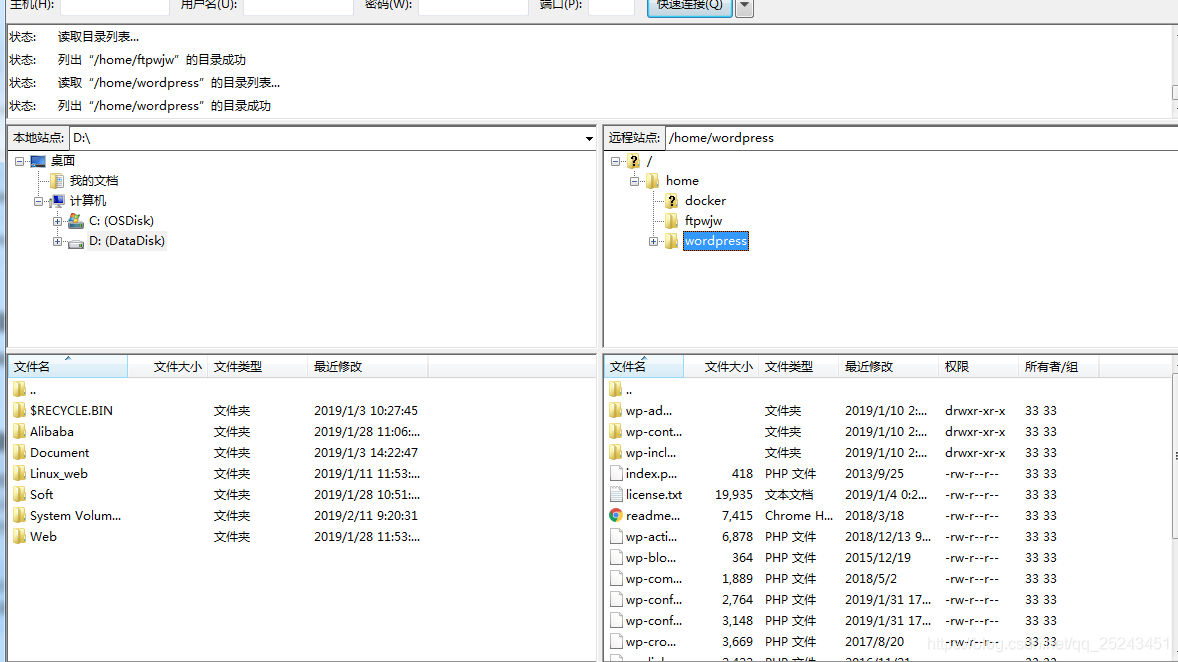Select the C: (OSDisk) drive icon
The width and height of the screenshot is (1178, 662).
pos(75,220)
